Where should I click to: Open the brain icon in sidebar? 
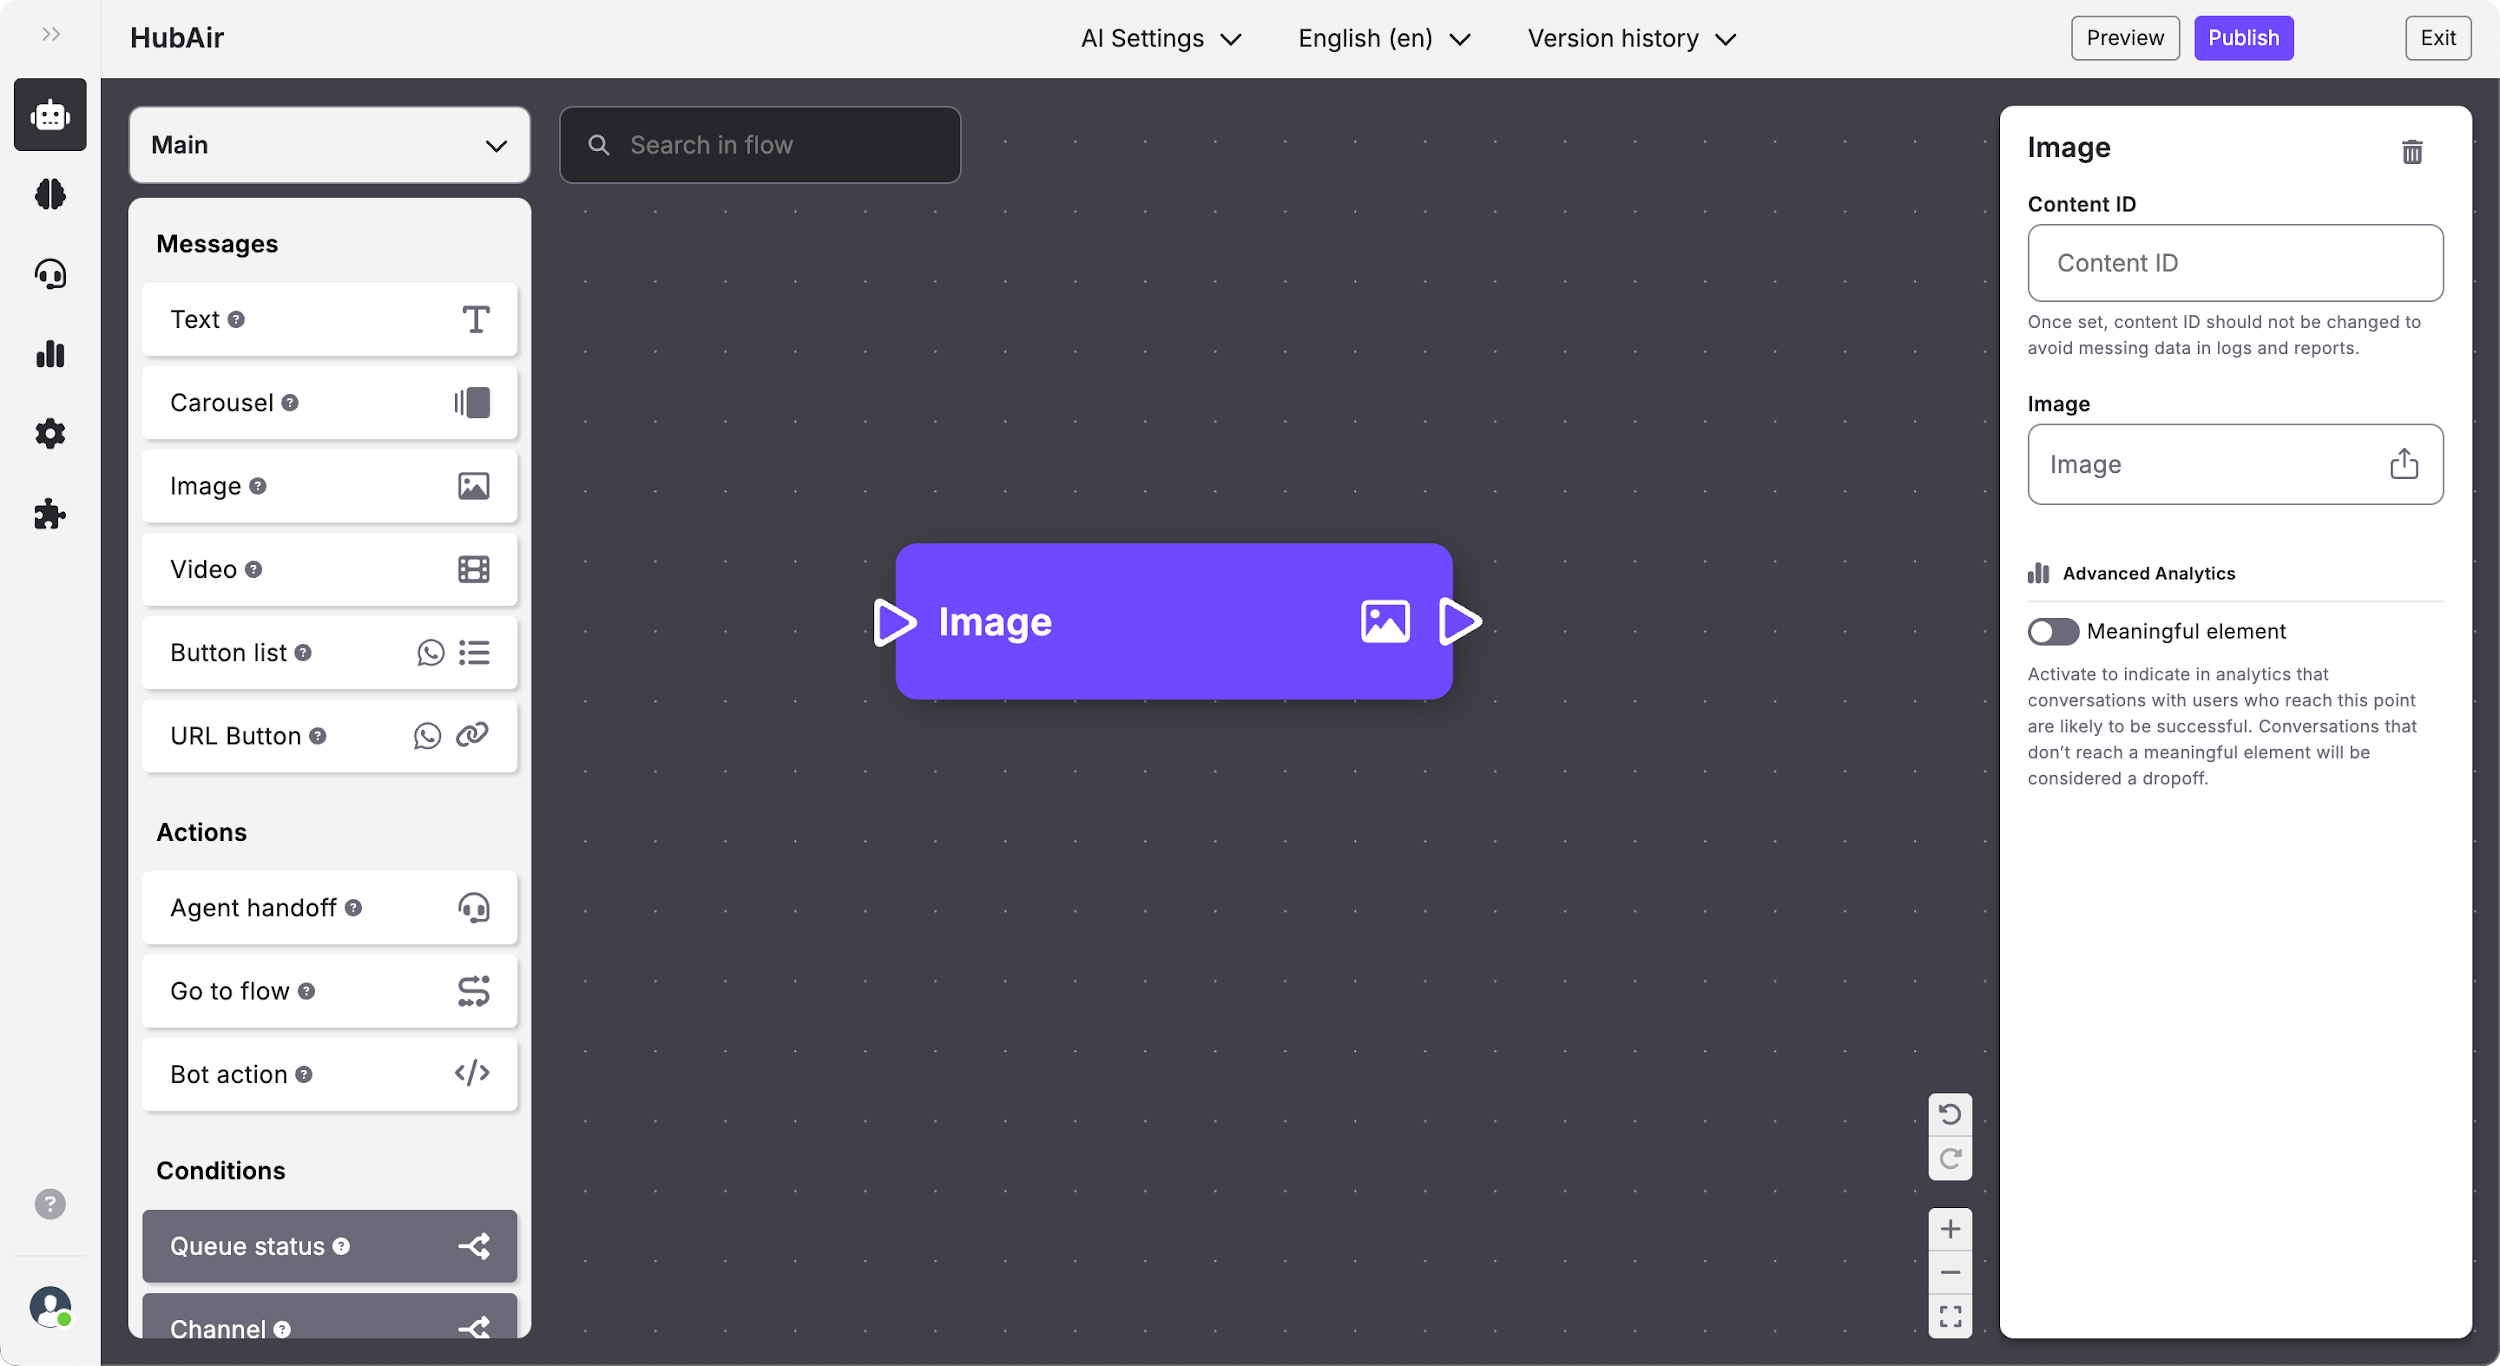50,194
